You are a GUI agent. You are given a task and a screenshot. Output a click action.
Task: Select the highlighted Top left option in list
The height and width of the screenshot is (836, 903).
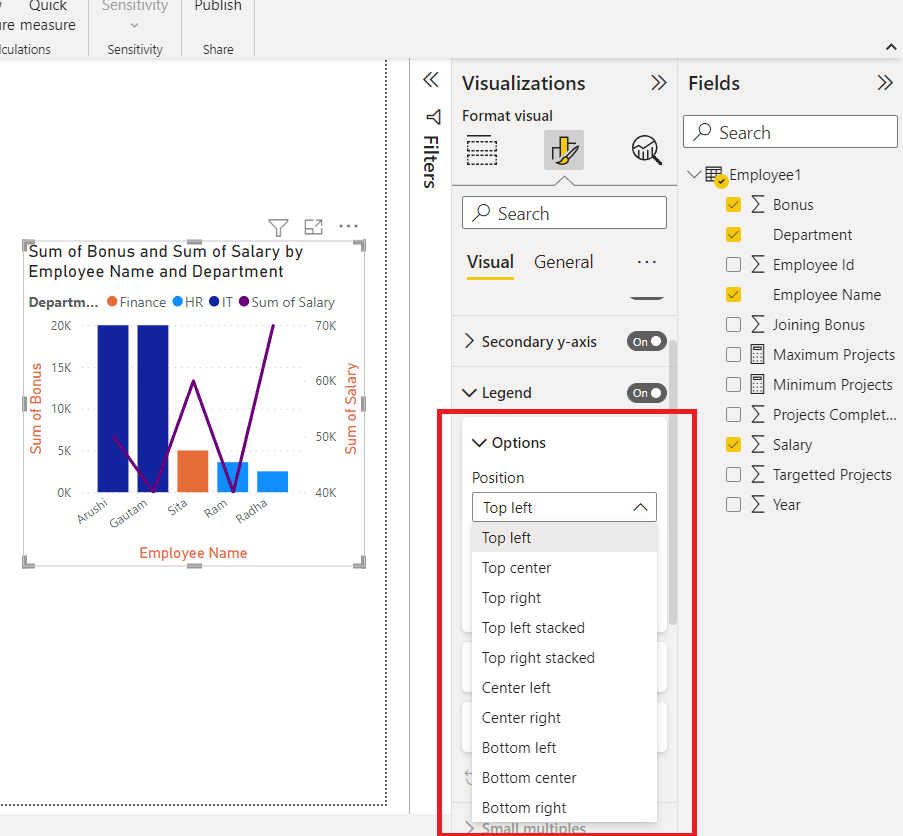tap(564, 538)
